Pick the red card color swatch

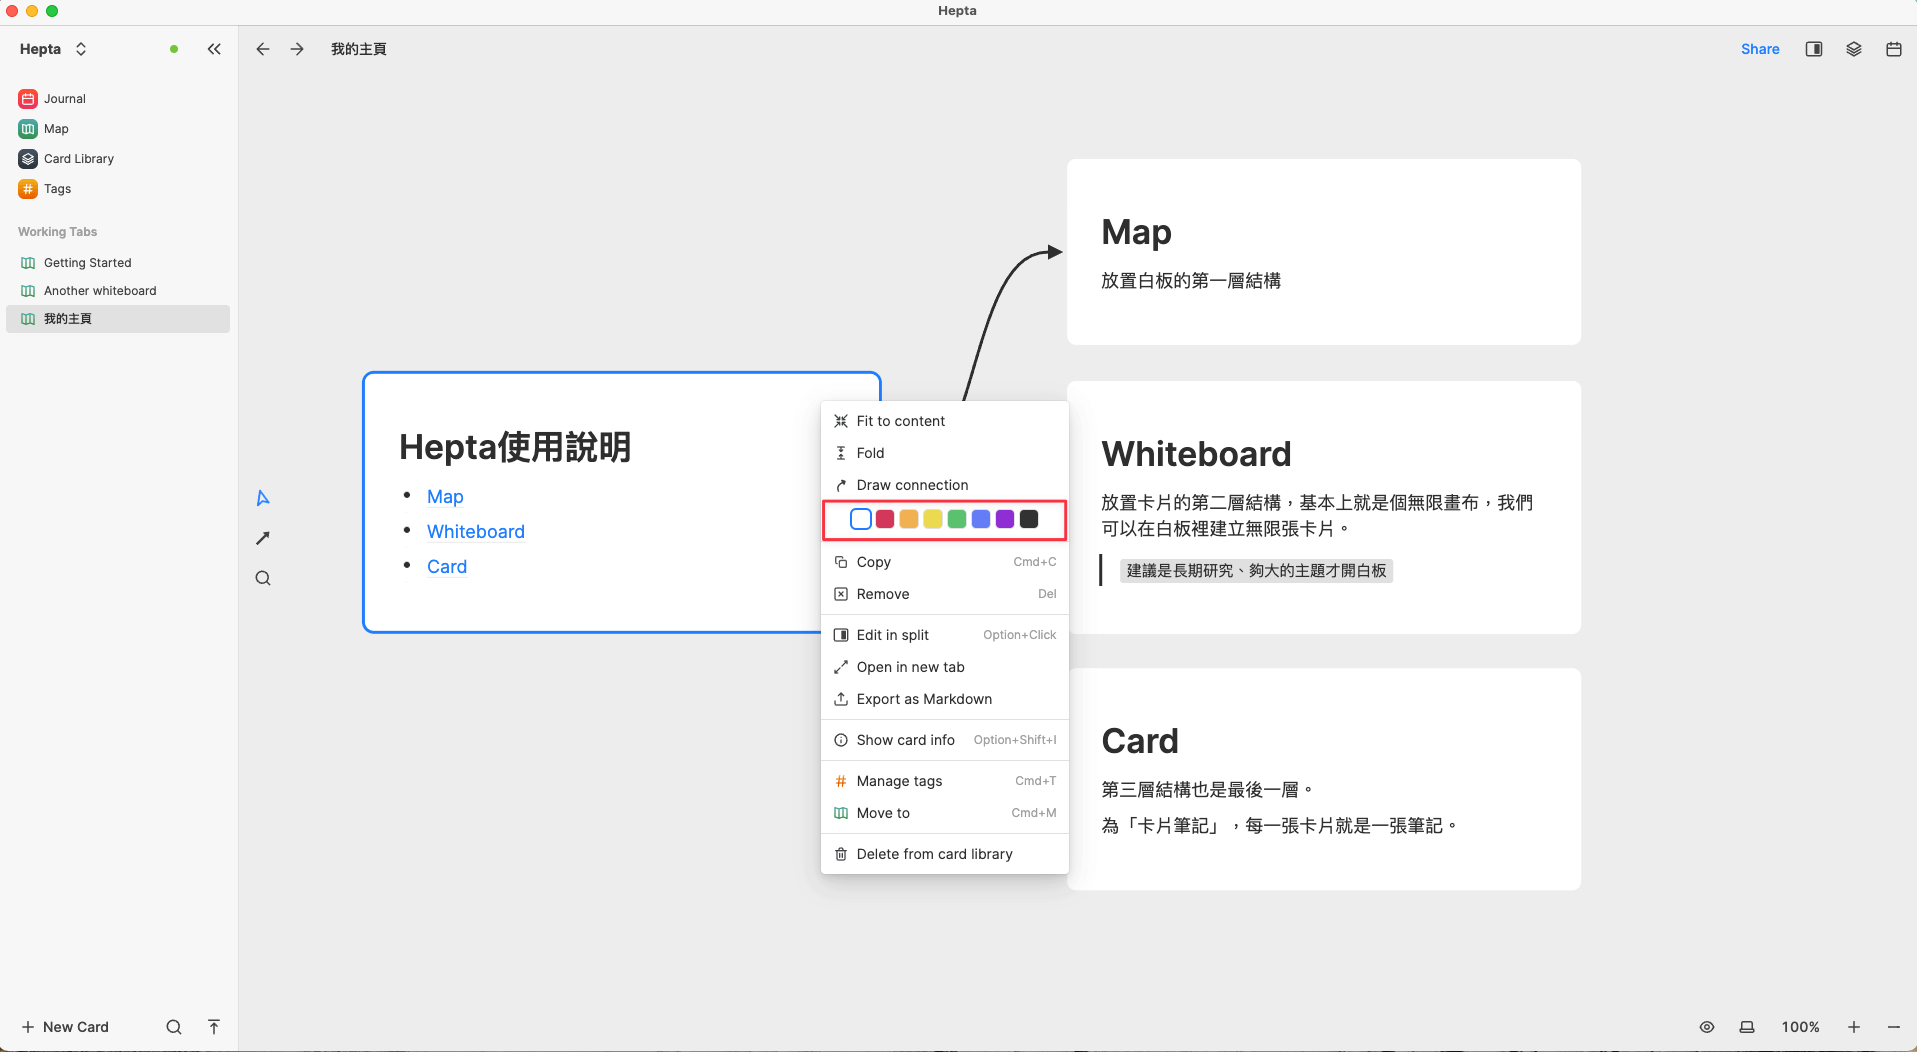(x=884, y=519)
